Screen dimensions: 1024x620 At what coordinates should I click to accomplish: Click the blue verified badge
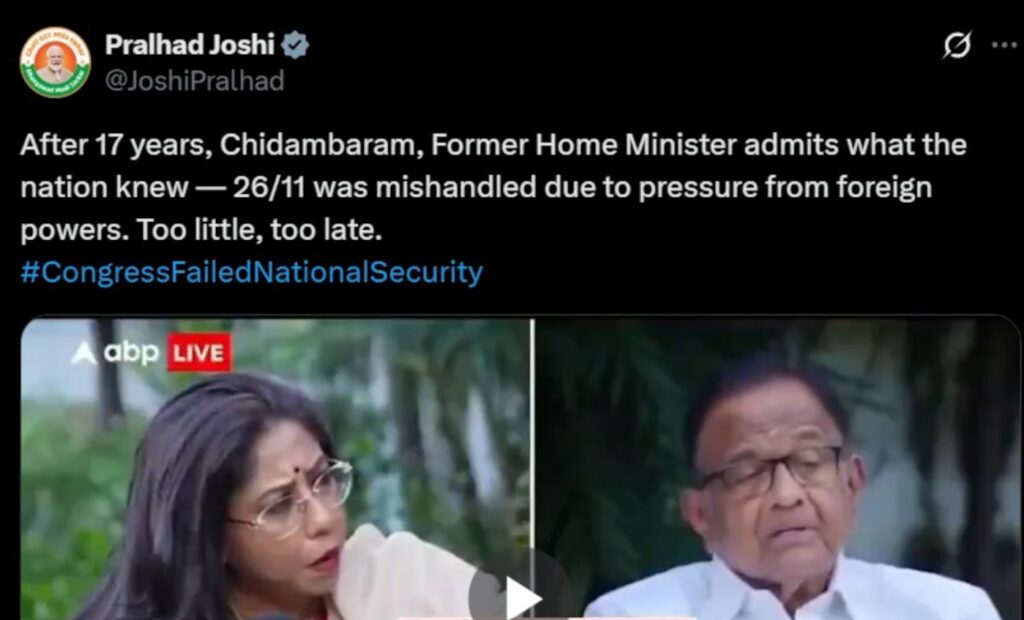[x=295, y=45]
